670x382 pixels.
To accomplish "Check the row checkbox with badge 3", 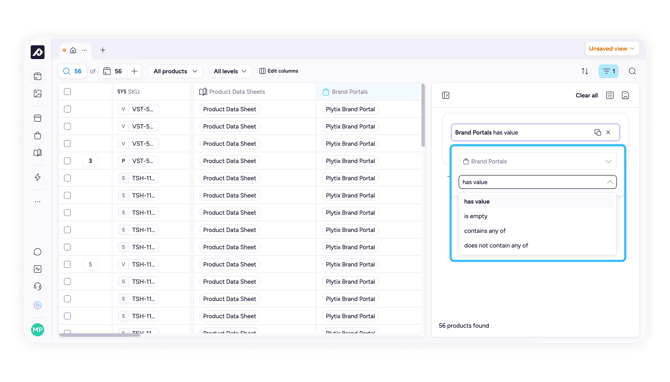I will tap(68, 161).
